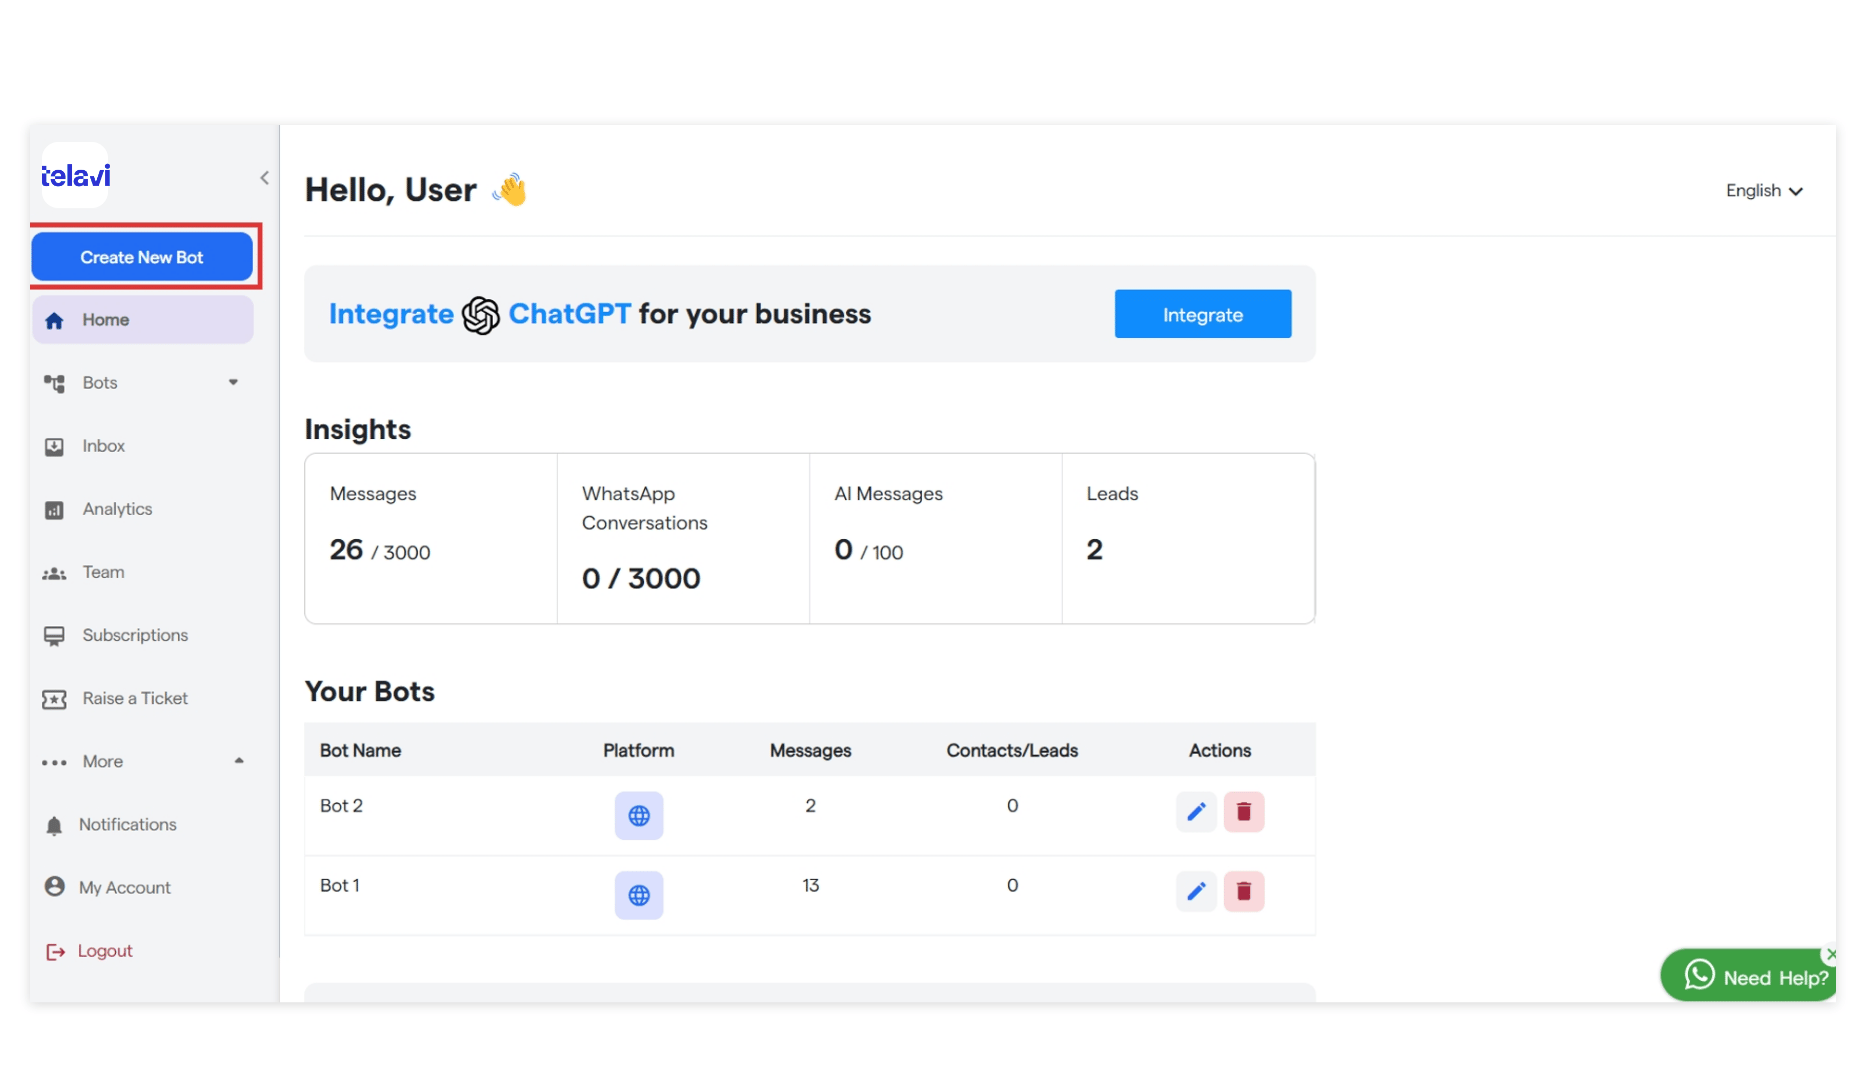
Task: Click the Actions column header
Action: click(1220, 750)
